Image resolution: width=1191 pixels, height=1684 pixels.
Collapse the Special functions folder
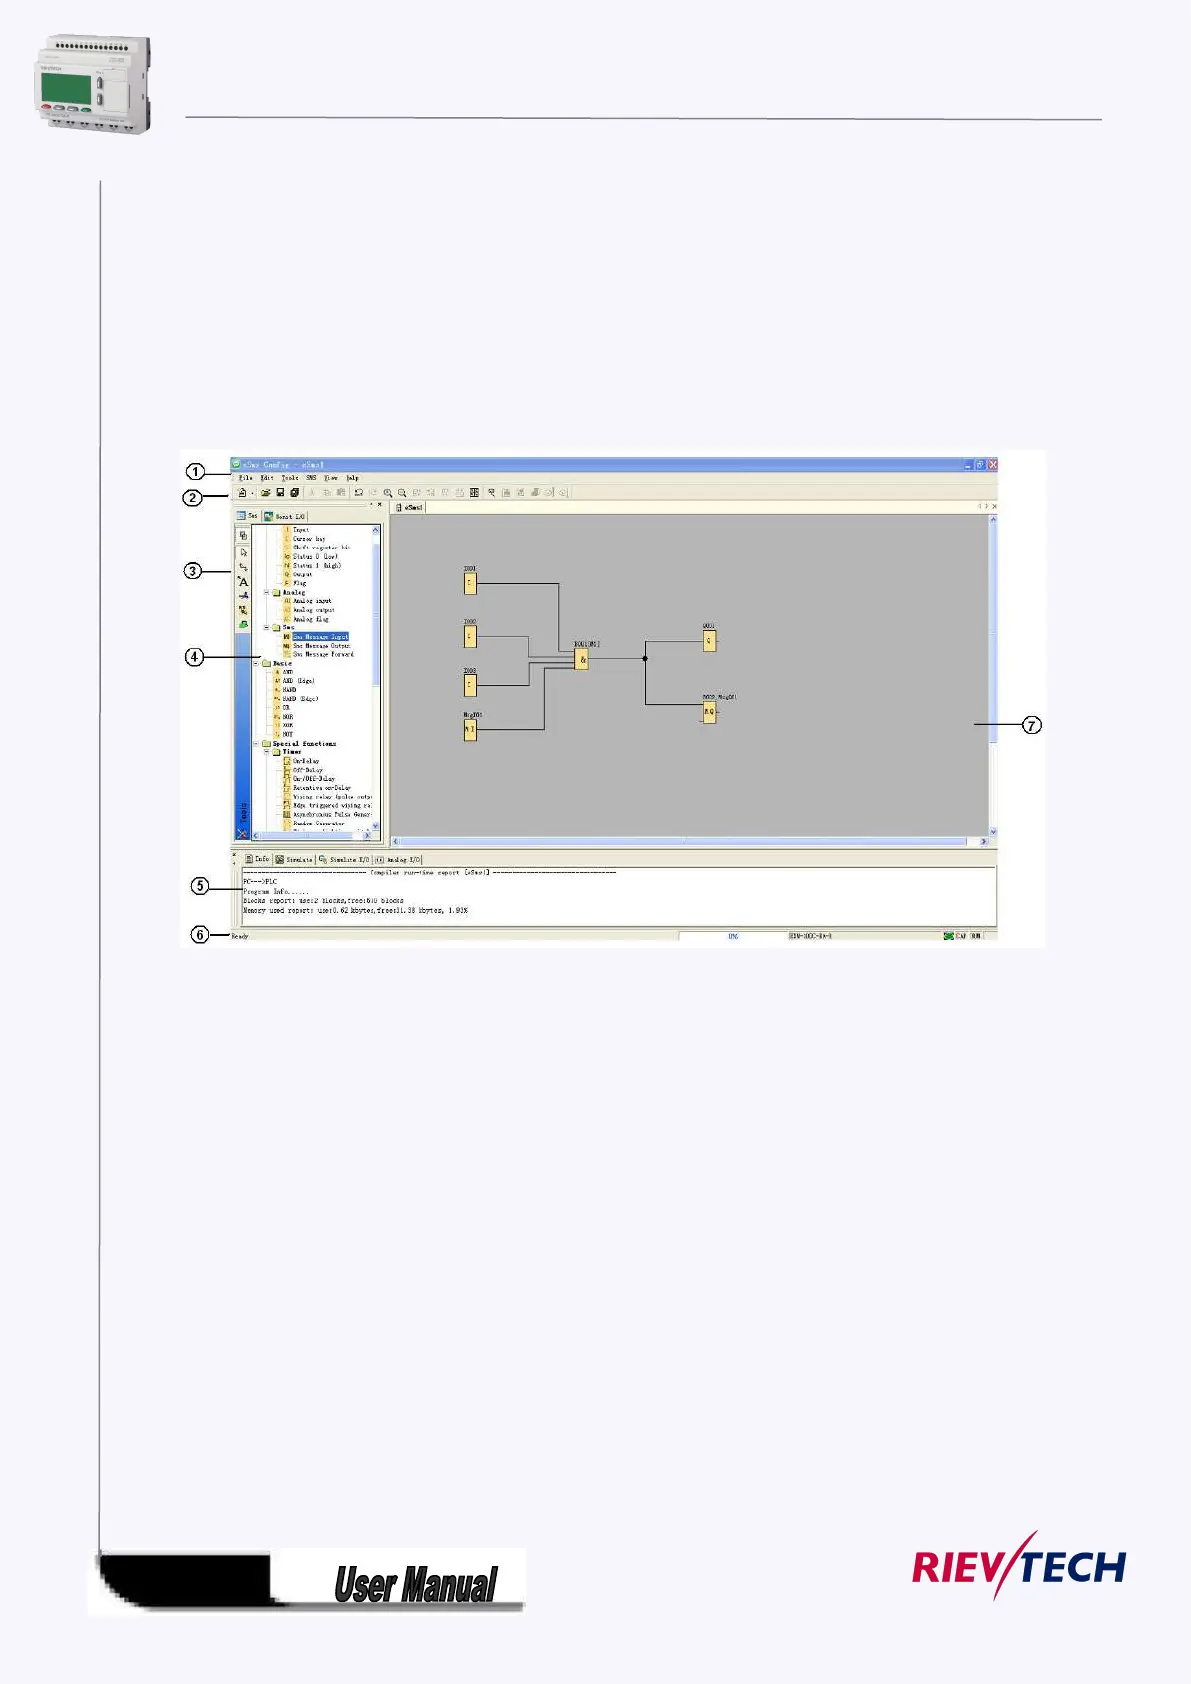click(x=256, y=743)
